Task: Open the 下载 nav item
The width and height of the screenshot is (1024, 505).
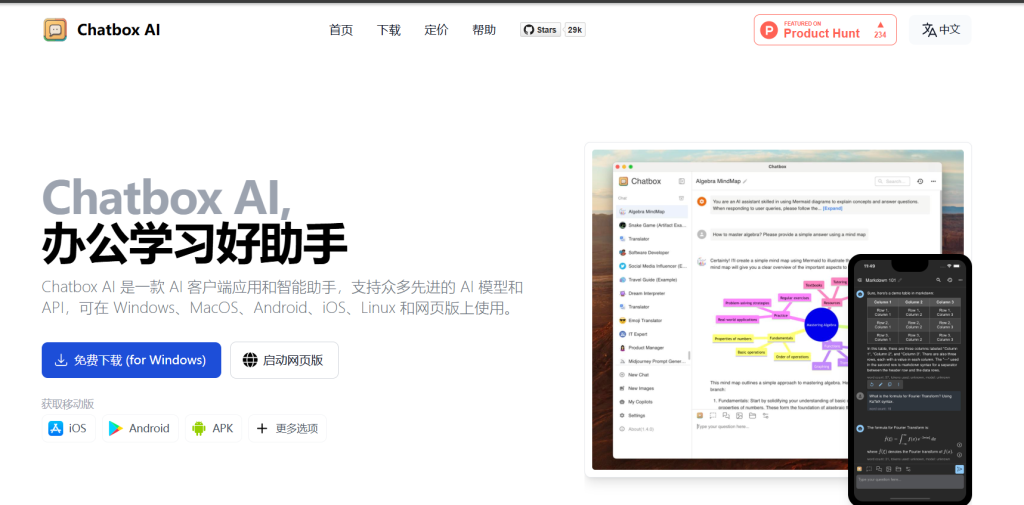Action: click(389, 30)
